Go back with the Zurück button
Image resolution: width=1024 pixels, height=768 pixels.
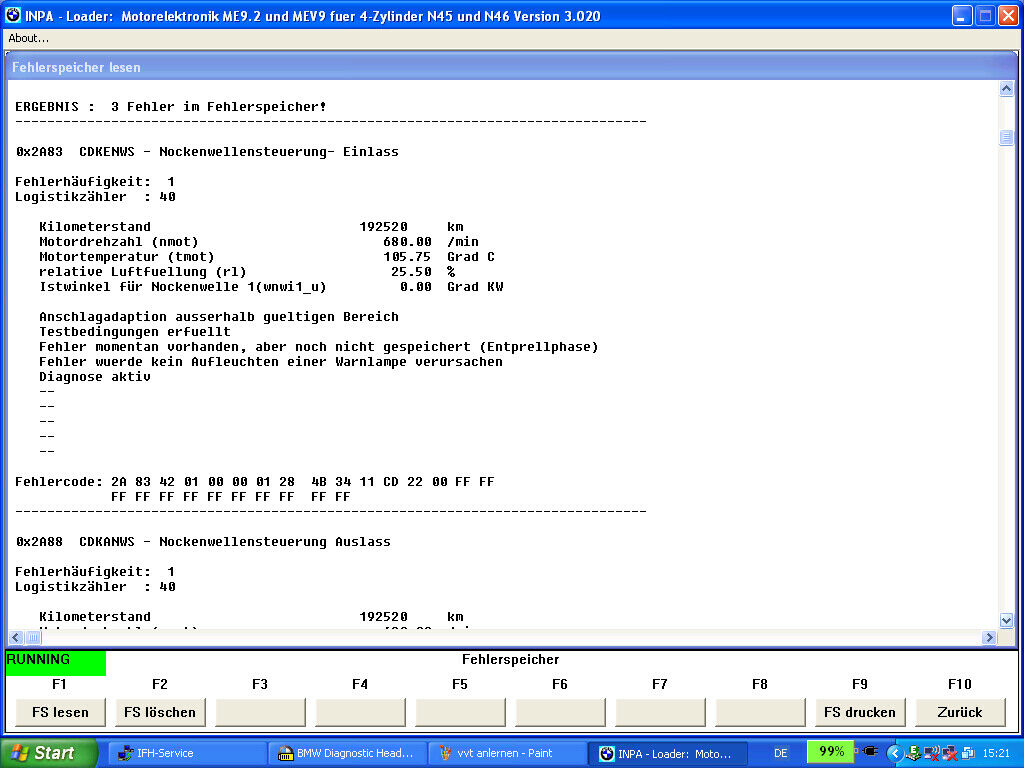point(960,712)
